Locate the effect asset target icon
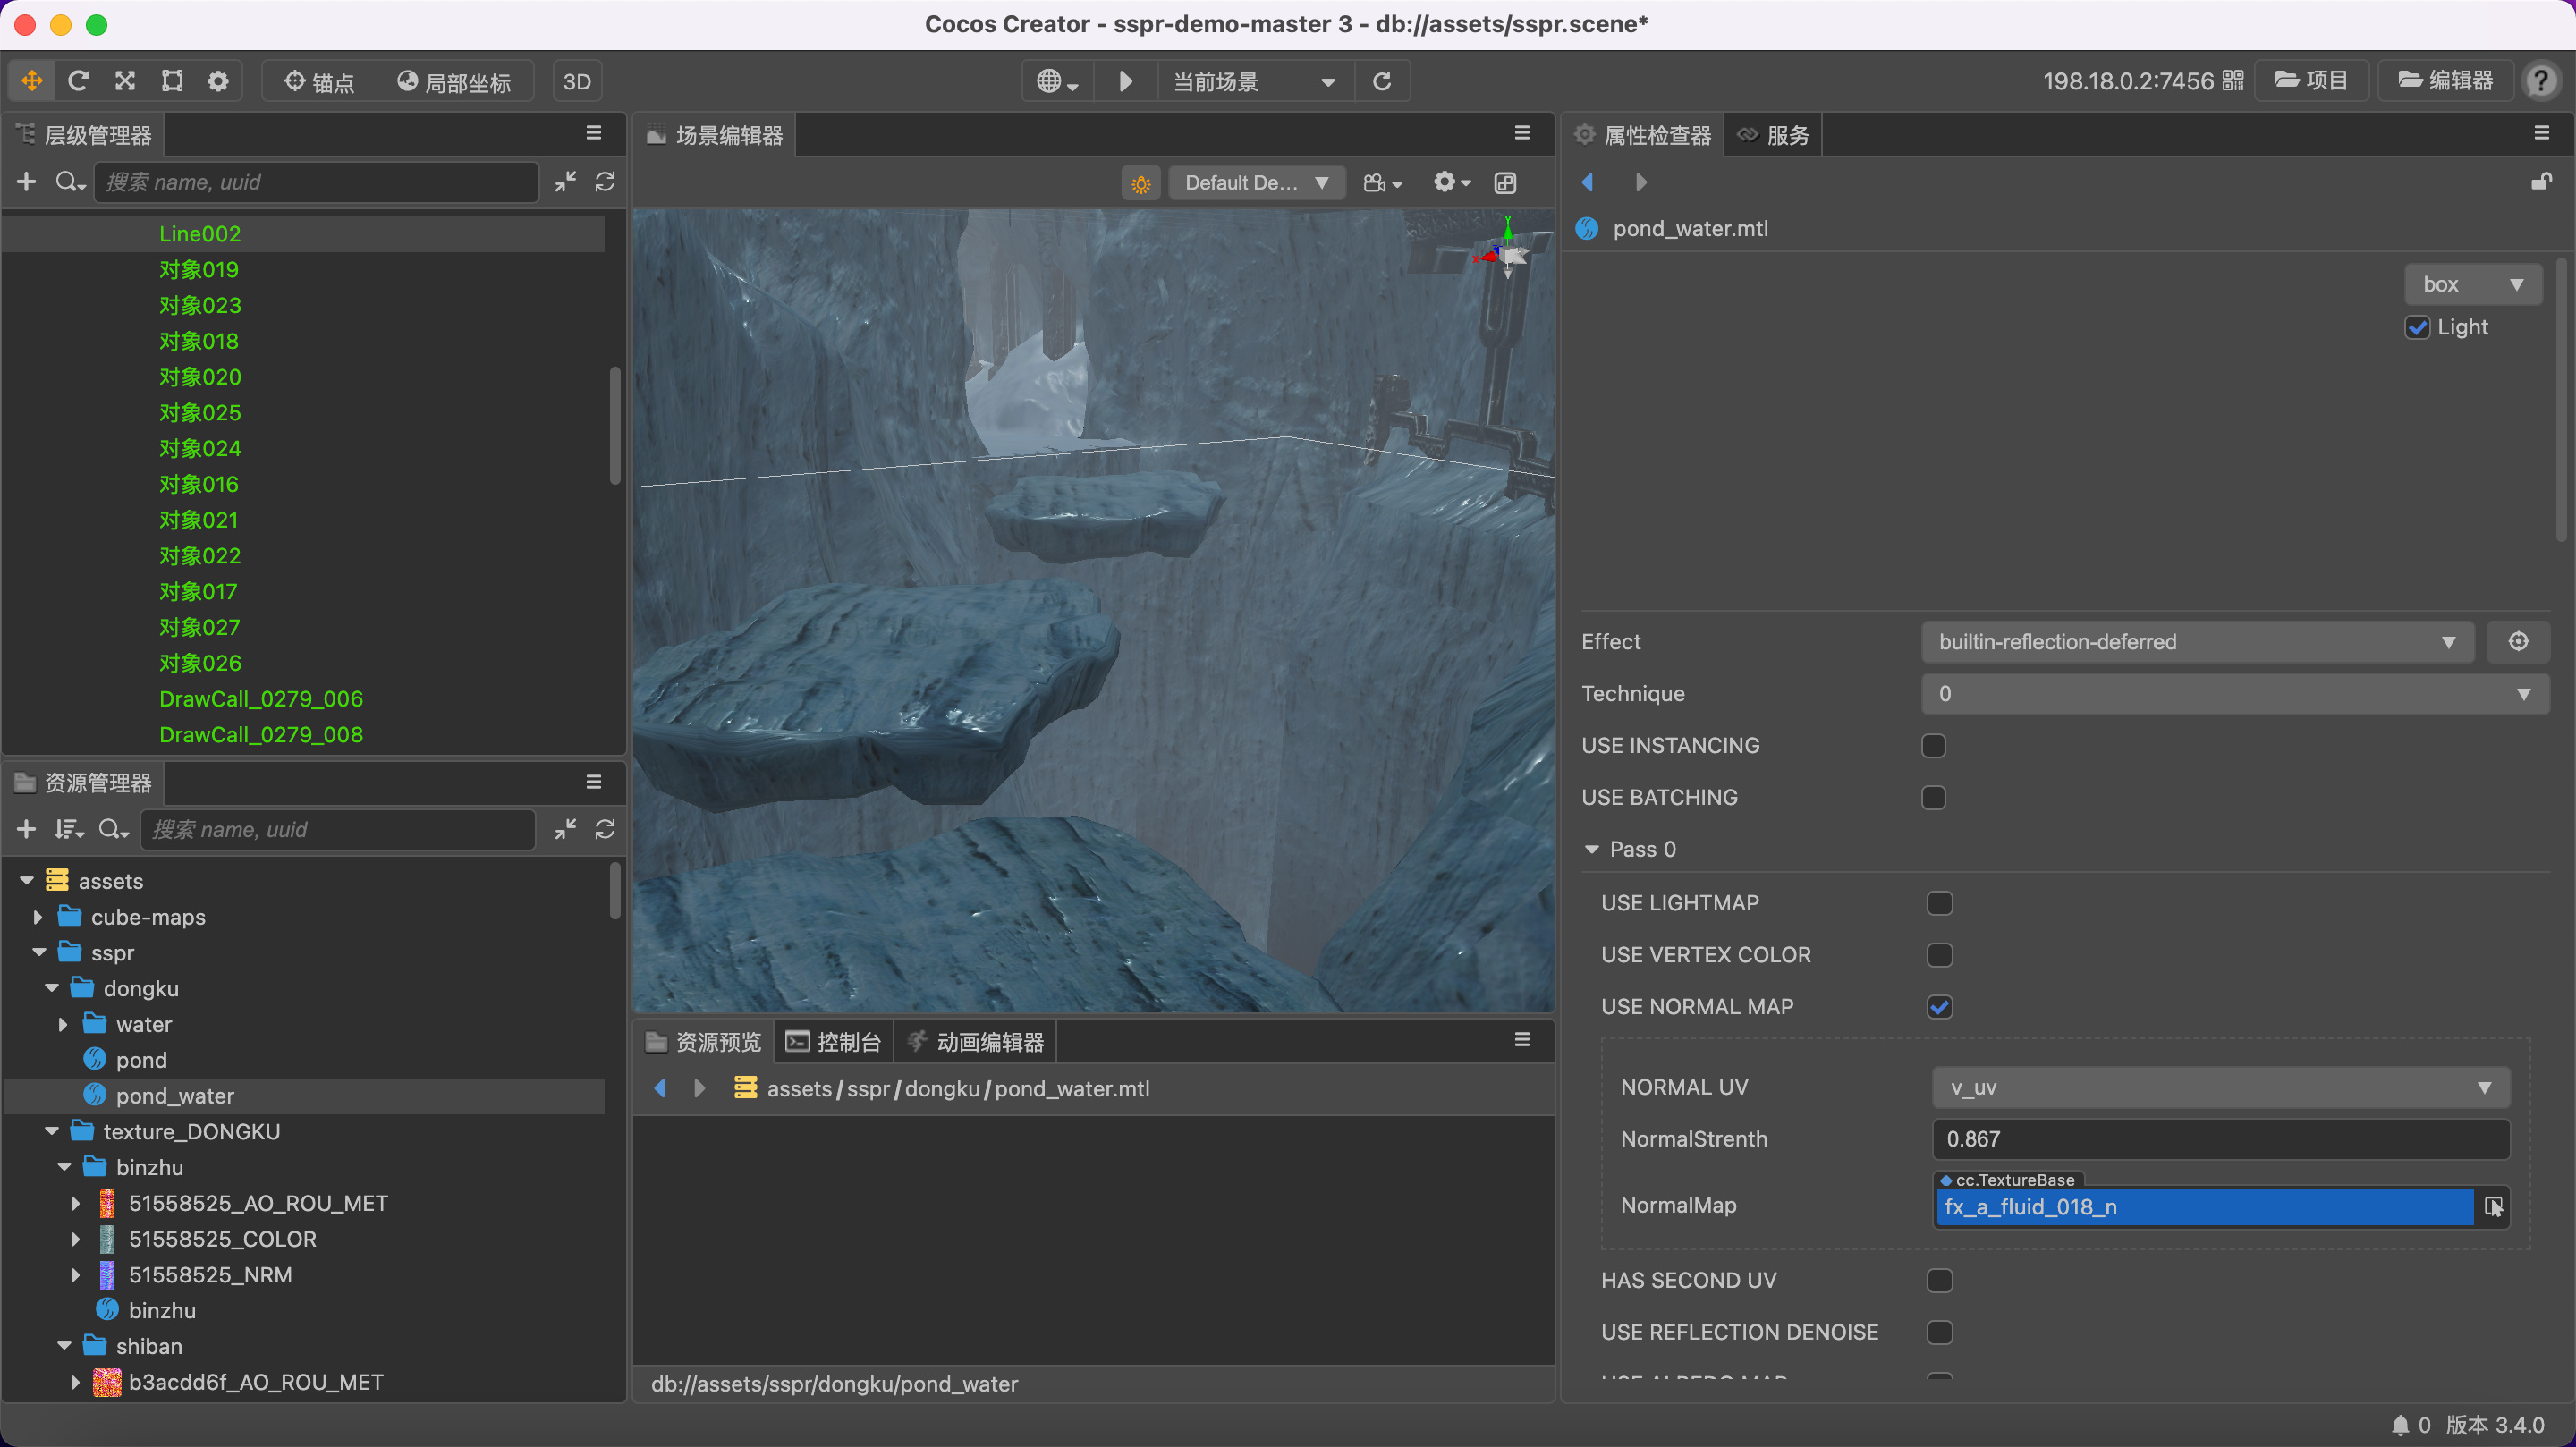This screenshot has height=1447, width=2576. [2518, 642]
